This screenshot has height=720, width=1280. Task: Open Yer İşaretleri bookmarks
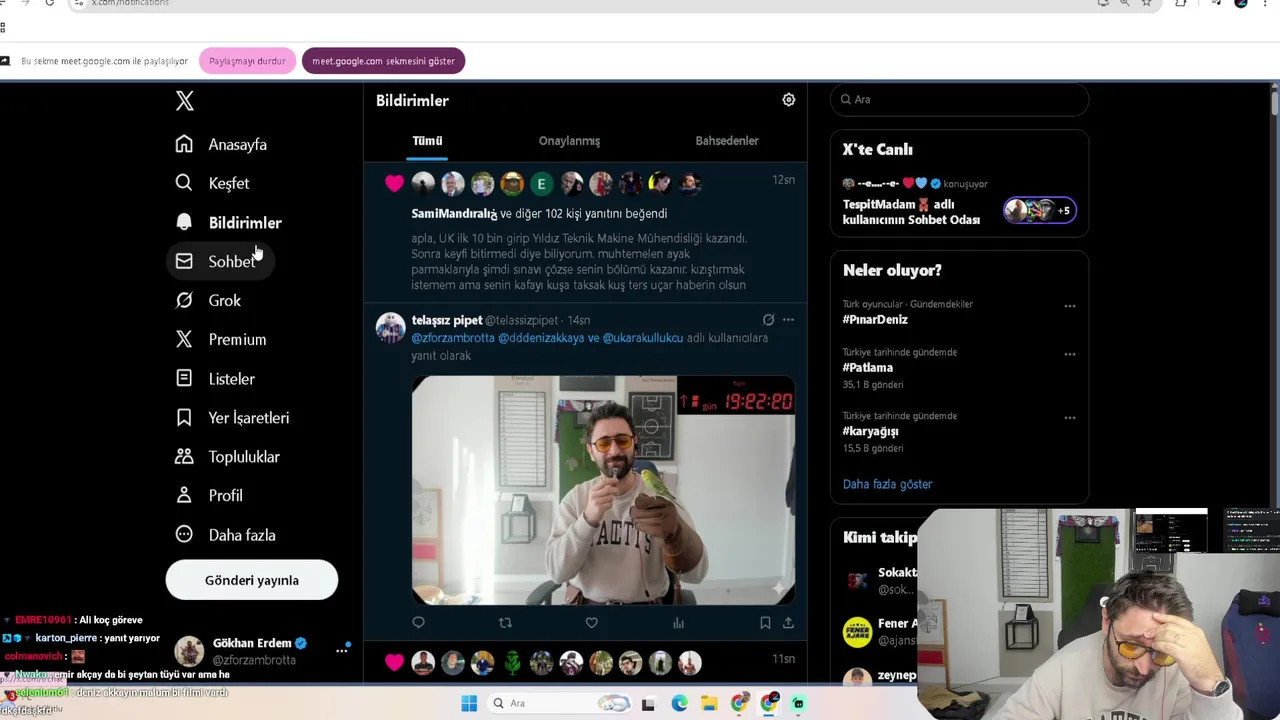(232, 417)
